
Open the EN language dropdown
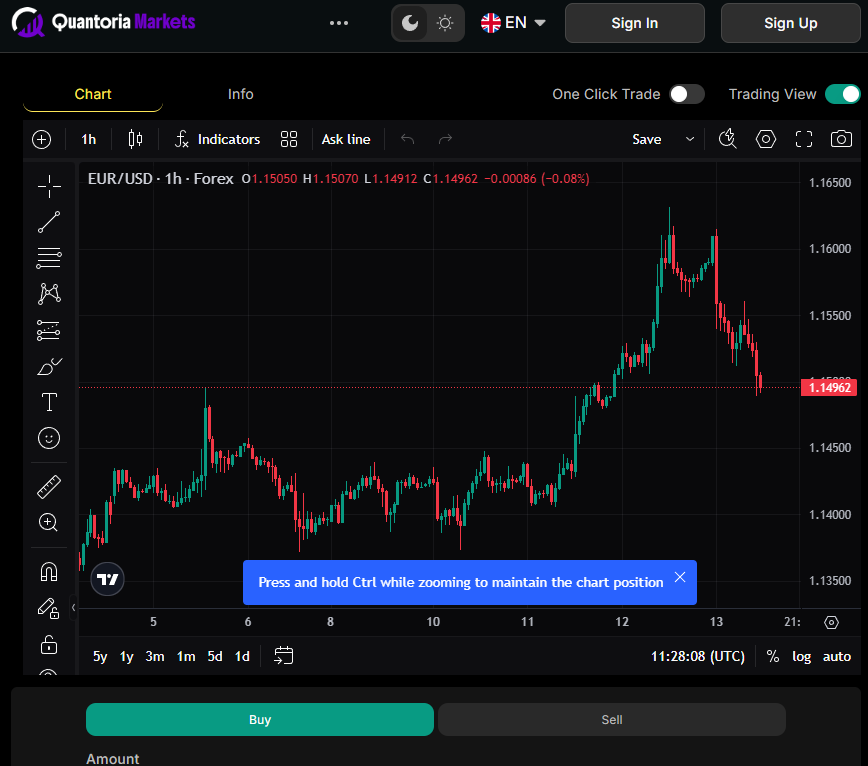[514, 23]
